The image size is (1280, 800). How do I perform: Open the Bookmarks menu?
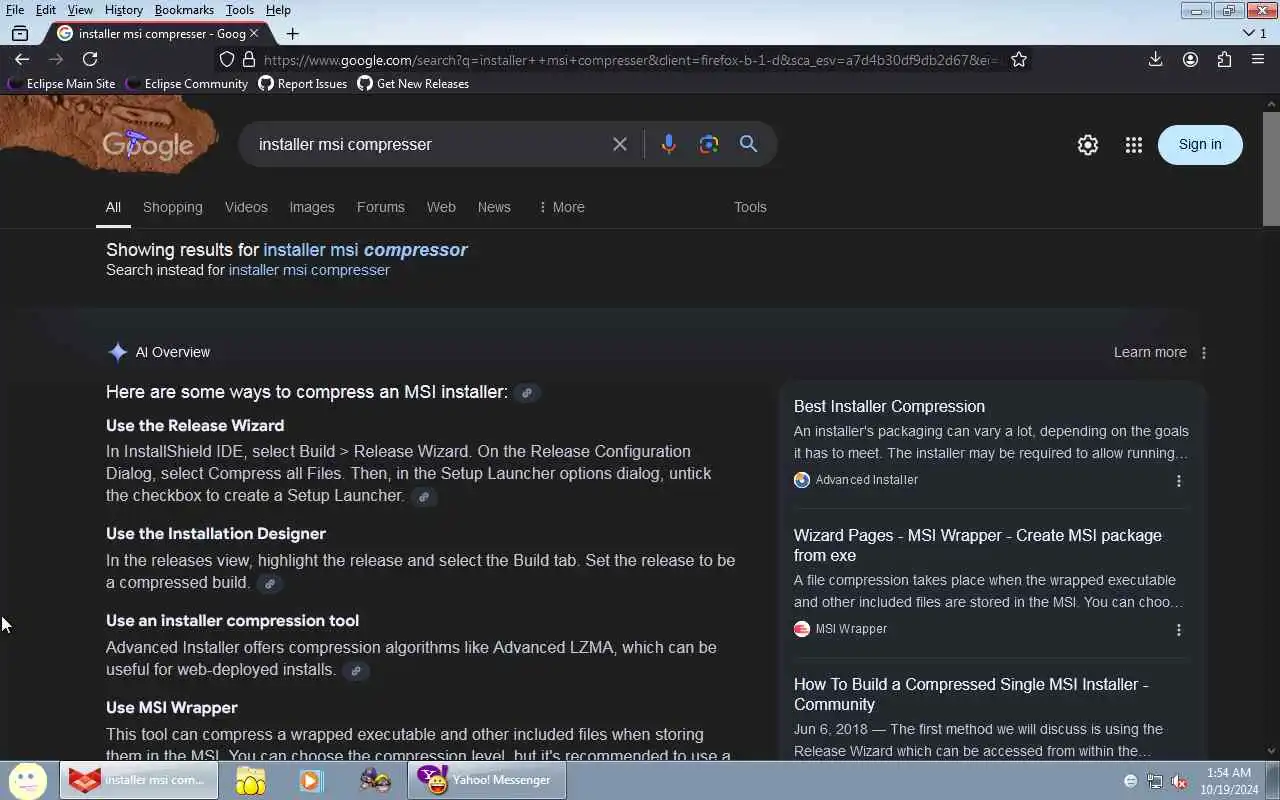[184, 10]
